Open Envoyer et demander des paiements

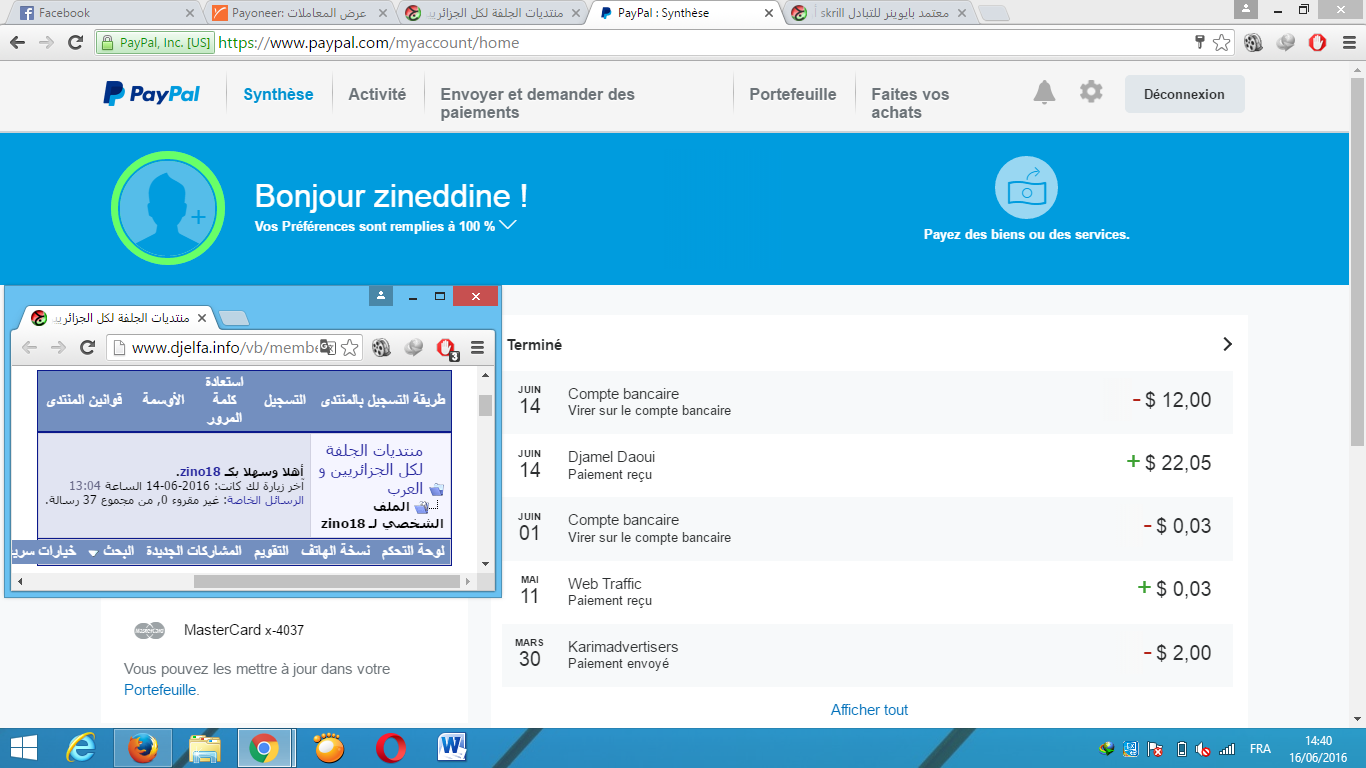pos(538,103)
